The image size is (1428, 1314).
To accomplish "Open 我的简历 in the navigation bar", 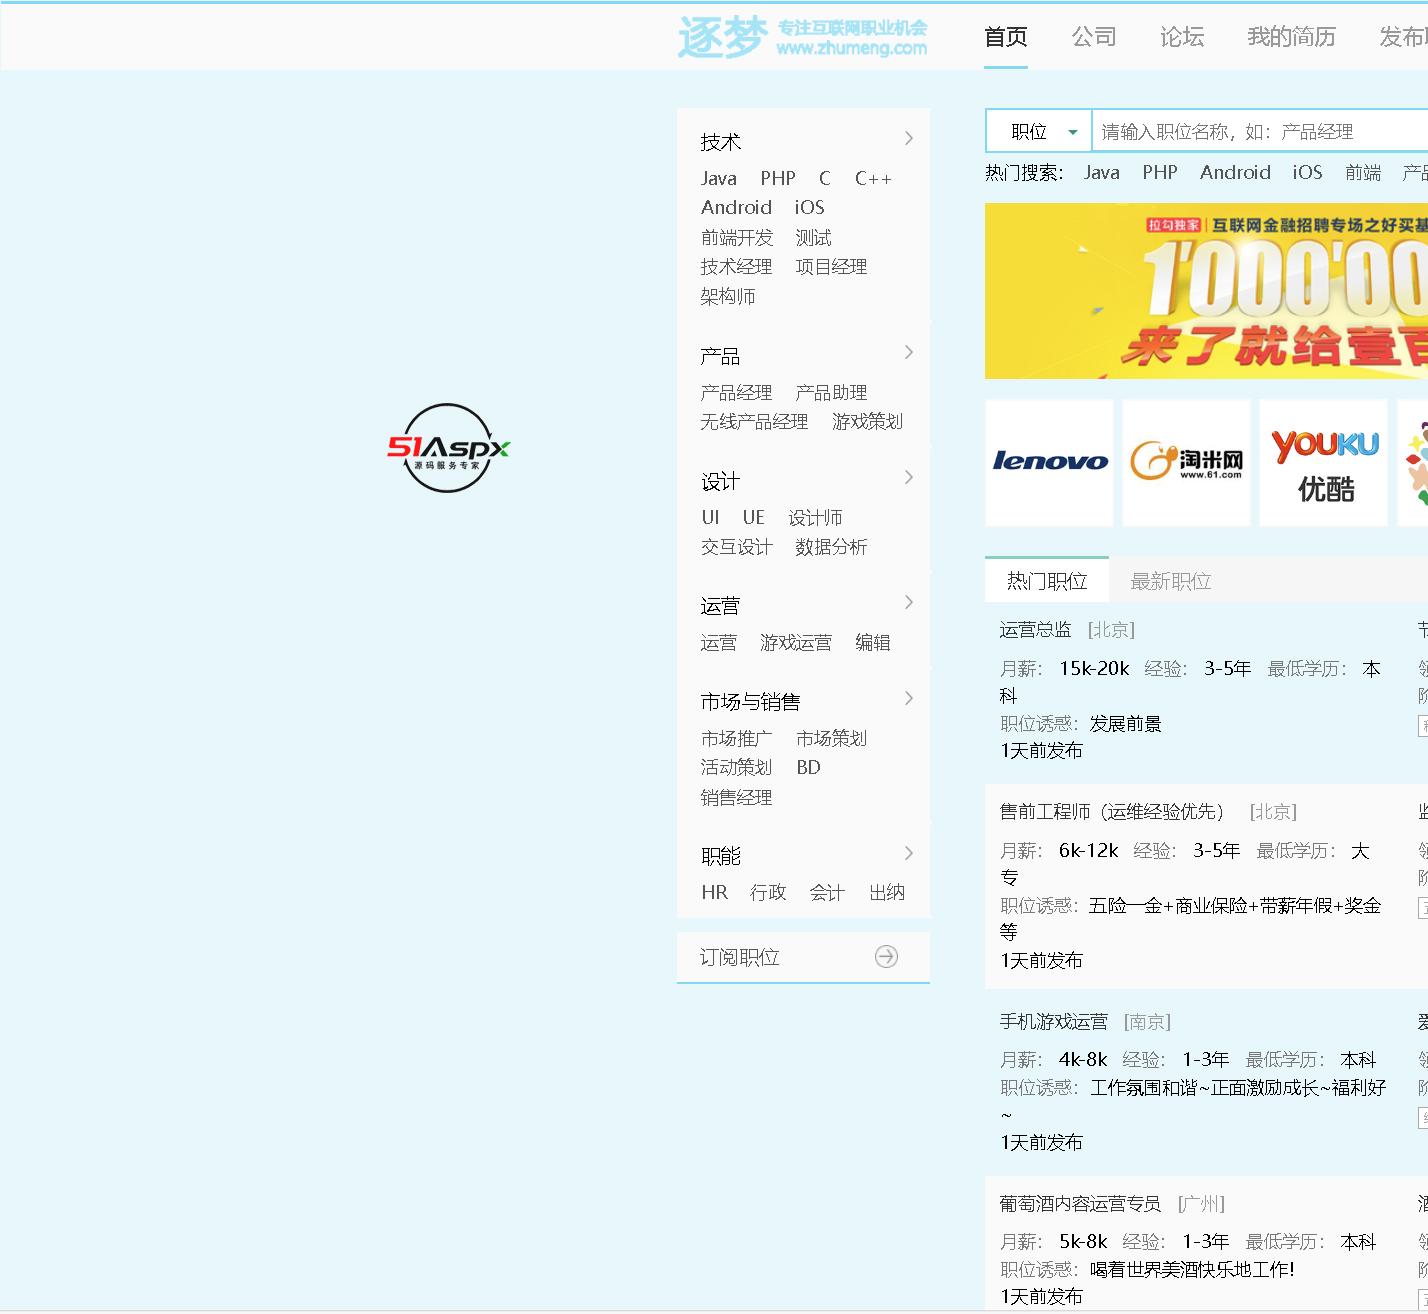I will click(1291, 37).
